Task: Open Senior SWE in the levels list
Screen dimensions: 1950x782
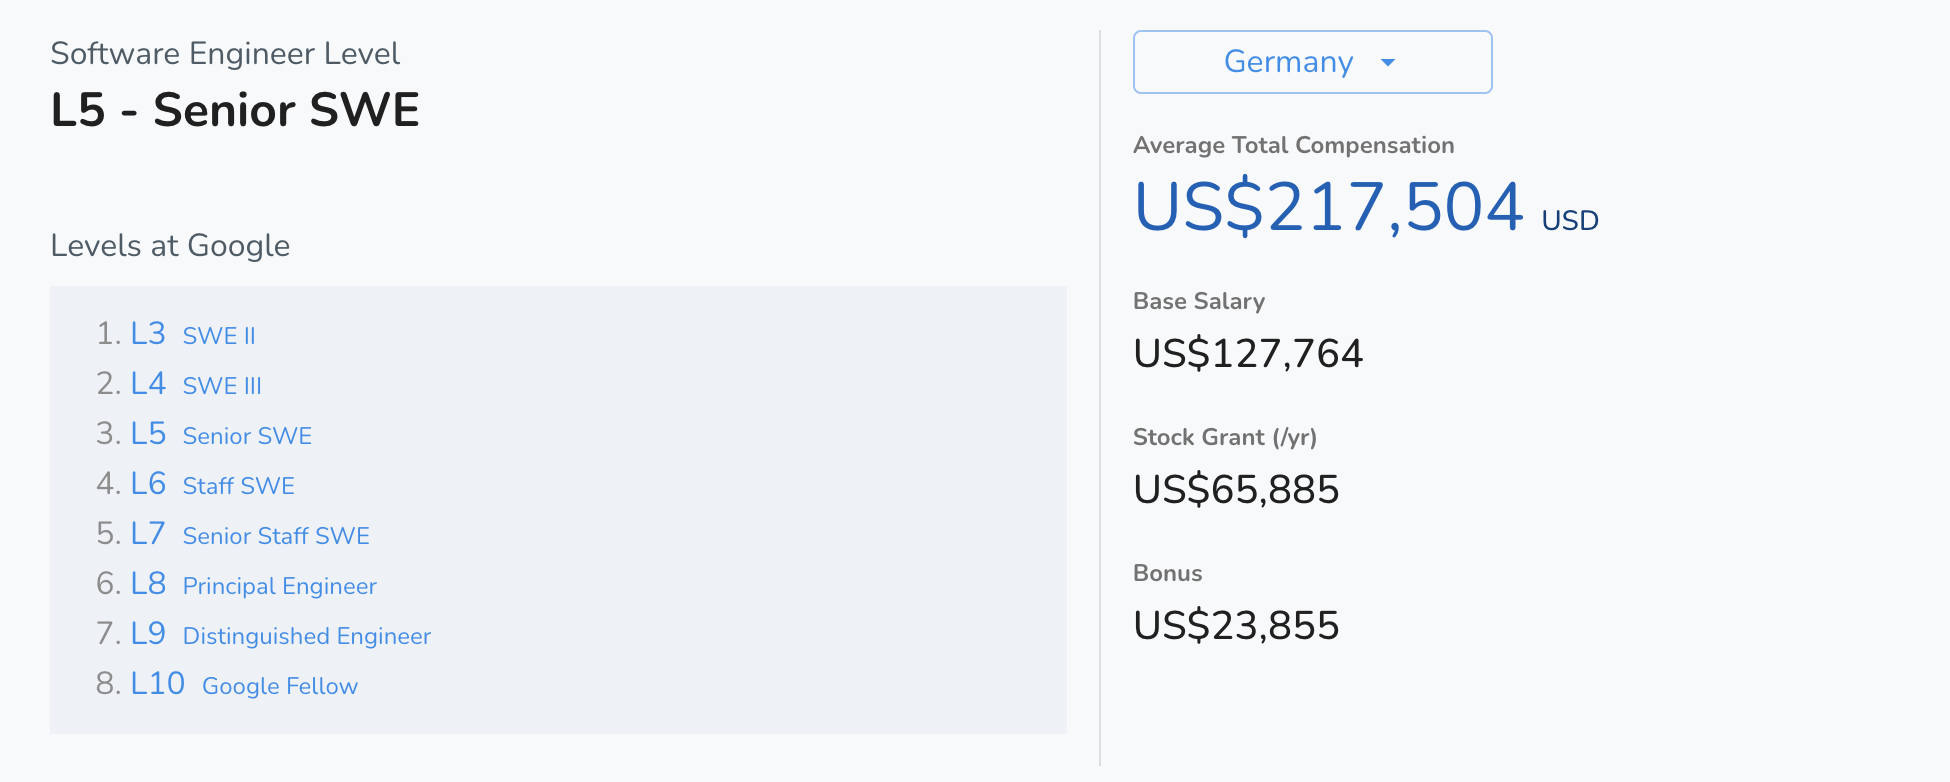Action: point(247,436)
